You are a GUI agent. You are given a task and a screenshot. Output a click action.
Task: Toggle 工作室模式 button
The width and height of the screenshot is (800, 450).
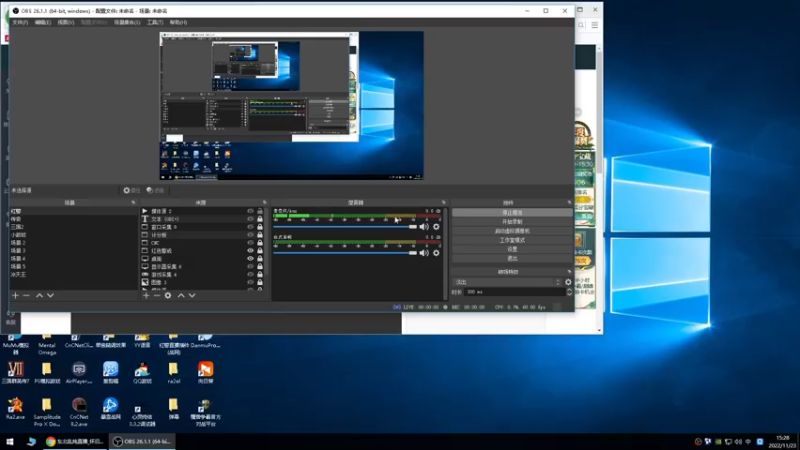(512, 240)
